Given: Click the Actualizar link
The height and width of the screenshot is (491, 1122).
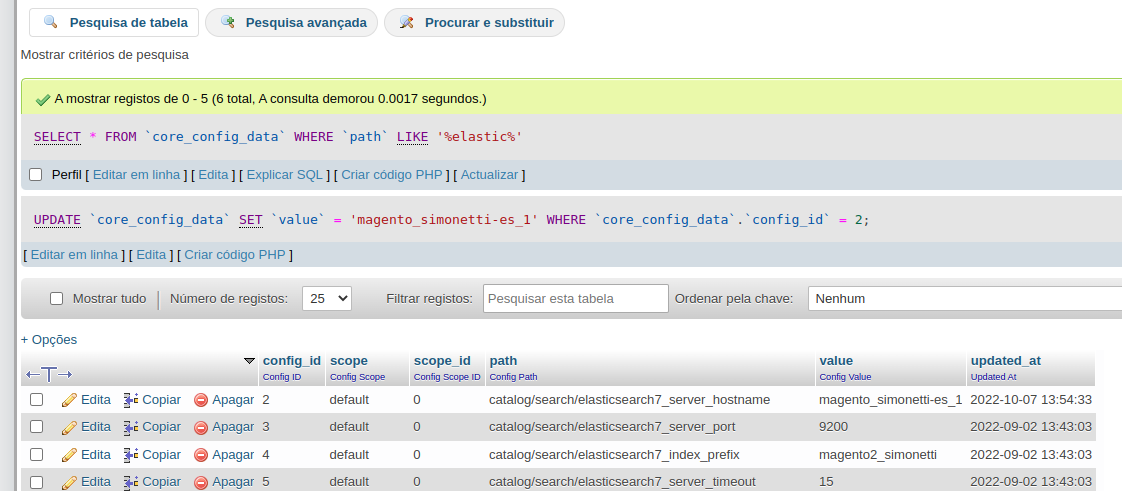Looking at the screenshot, I should (490, 175).
